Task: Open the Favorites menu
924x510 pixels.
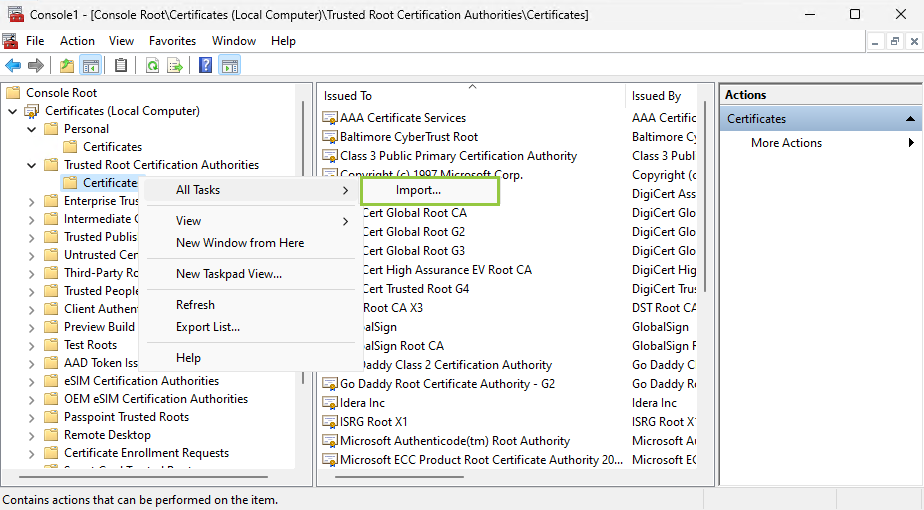Action: click(x=172, y=41)
